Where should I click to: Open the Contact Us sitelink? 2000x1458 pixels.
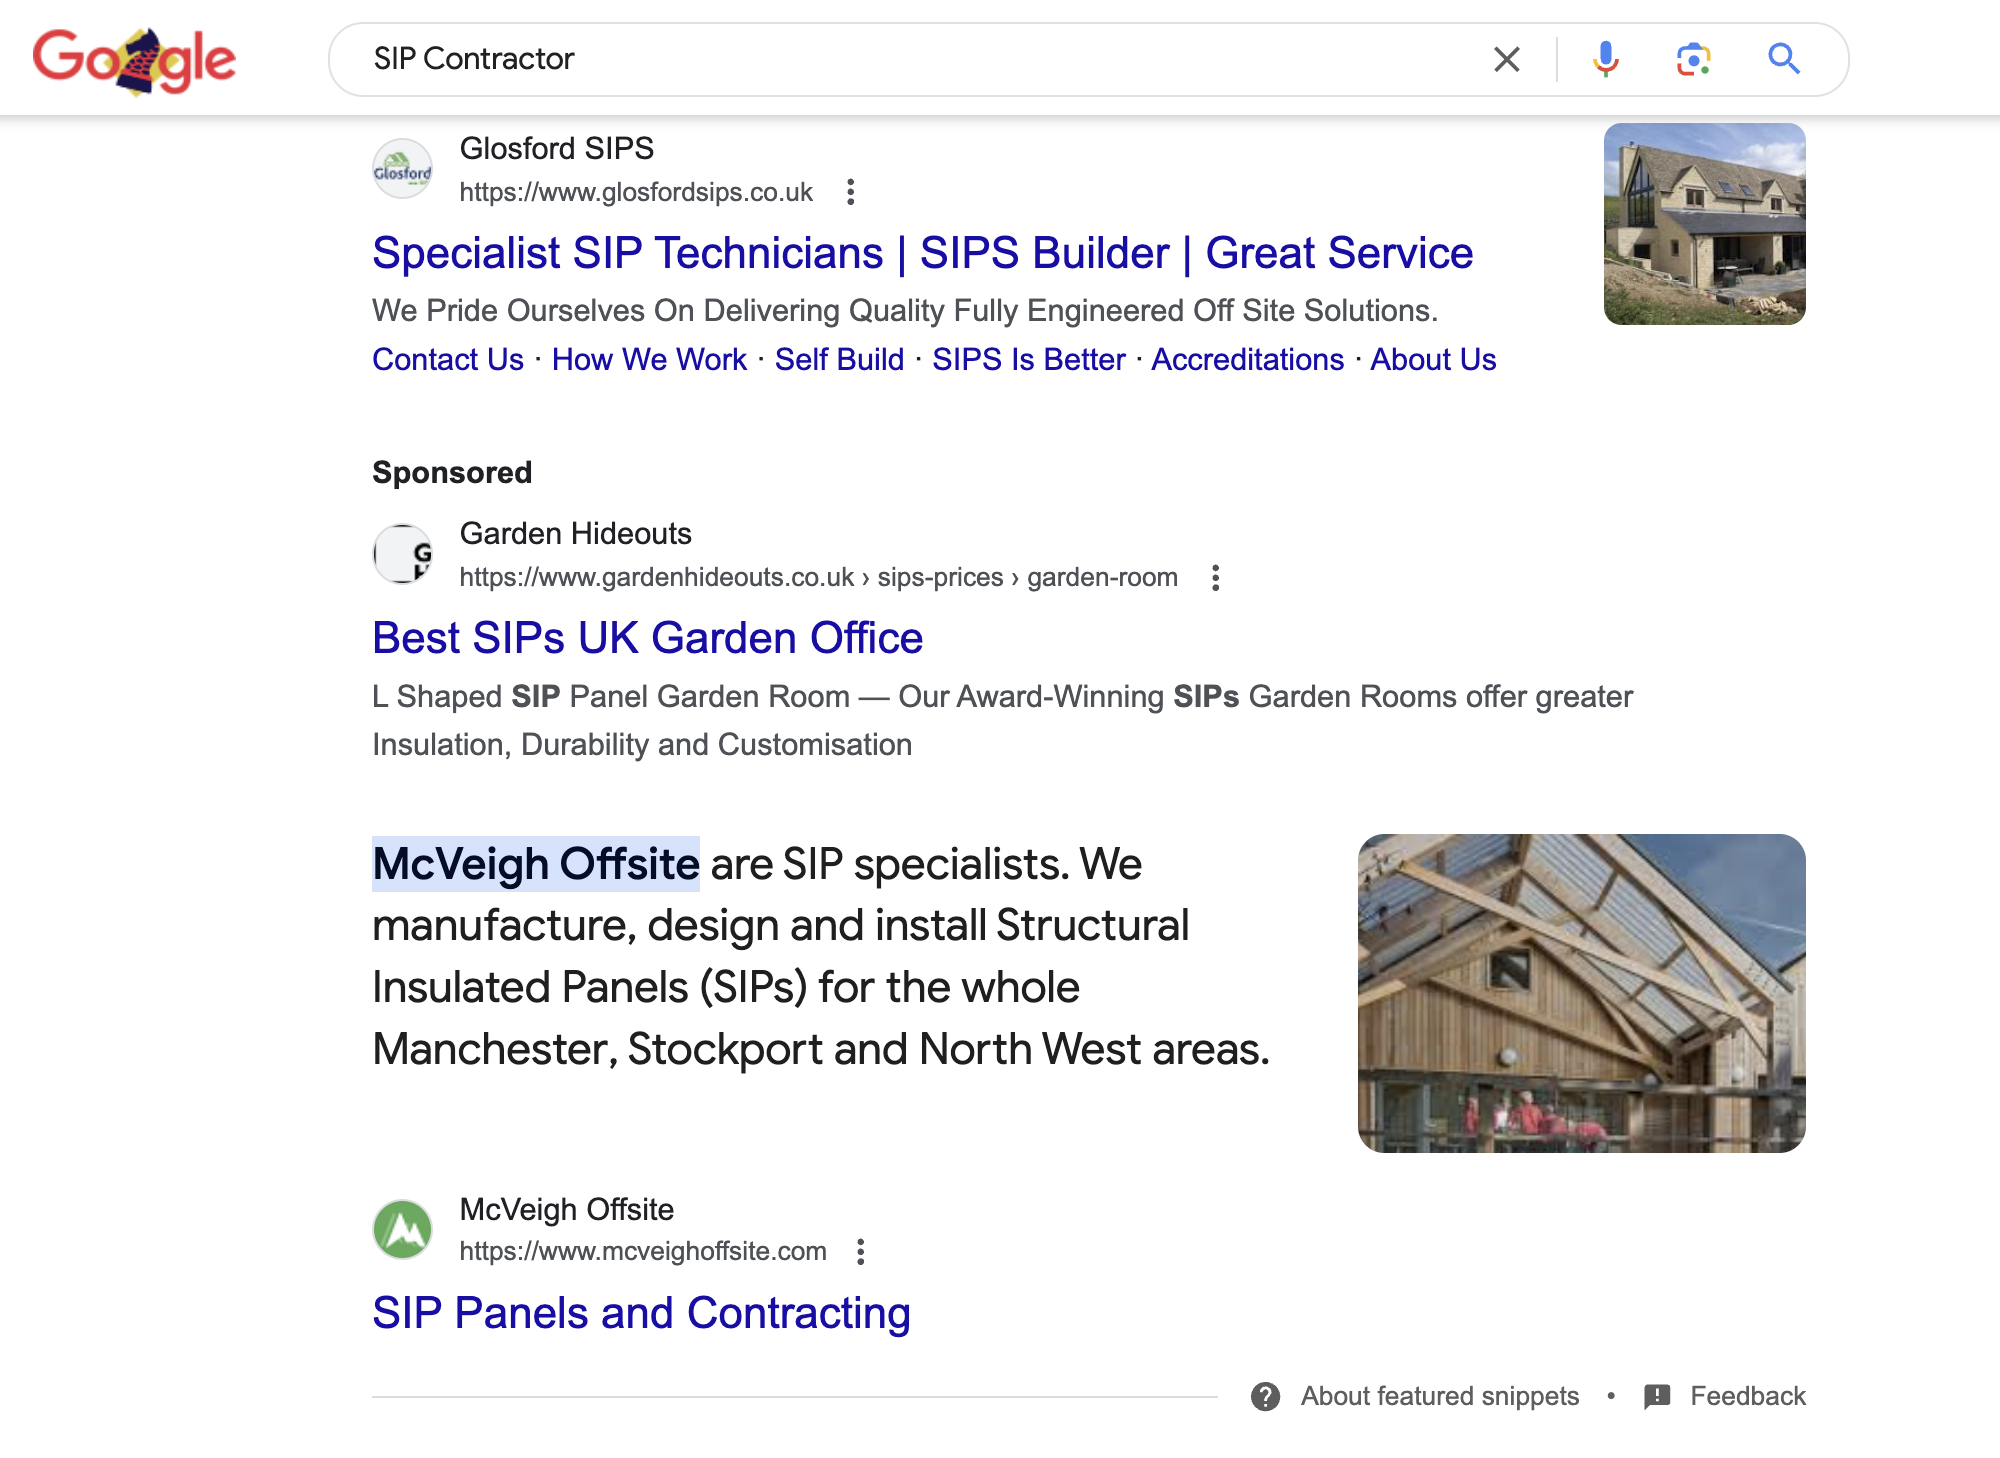tap(448, 360)
